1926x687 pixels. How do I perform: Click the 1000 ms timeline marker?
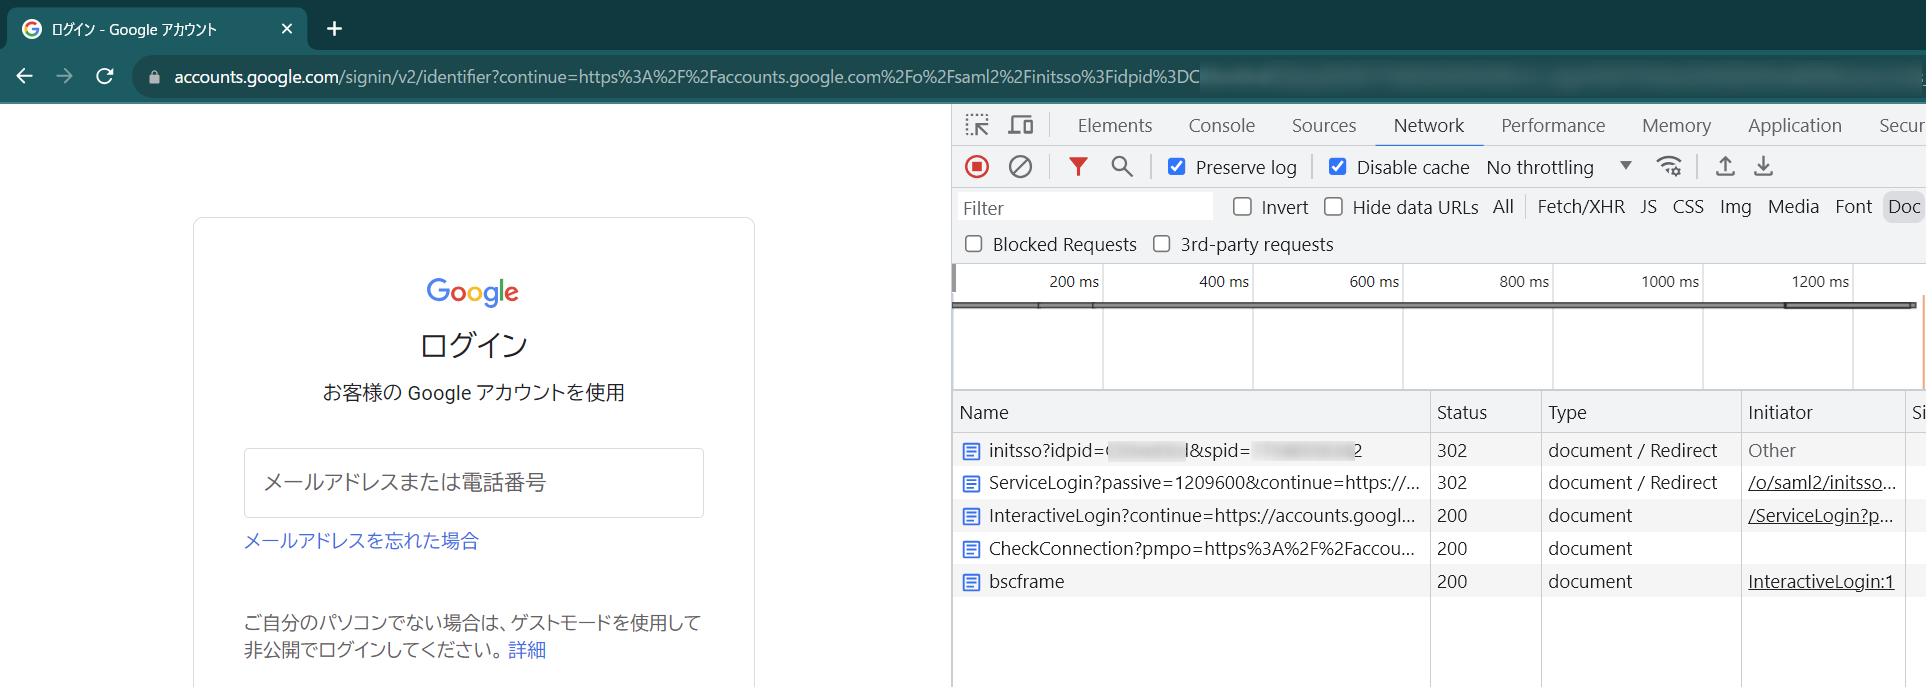1670,282
